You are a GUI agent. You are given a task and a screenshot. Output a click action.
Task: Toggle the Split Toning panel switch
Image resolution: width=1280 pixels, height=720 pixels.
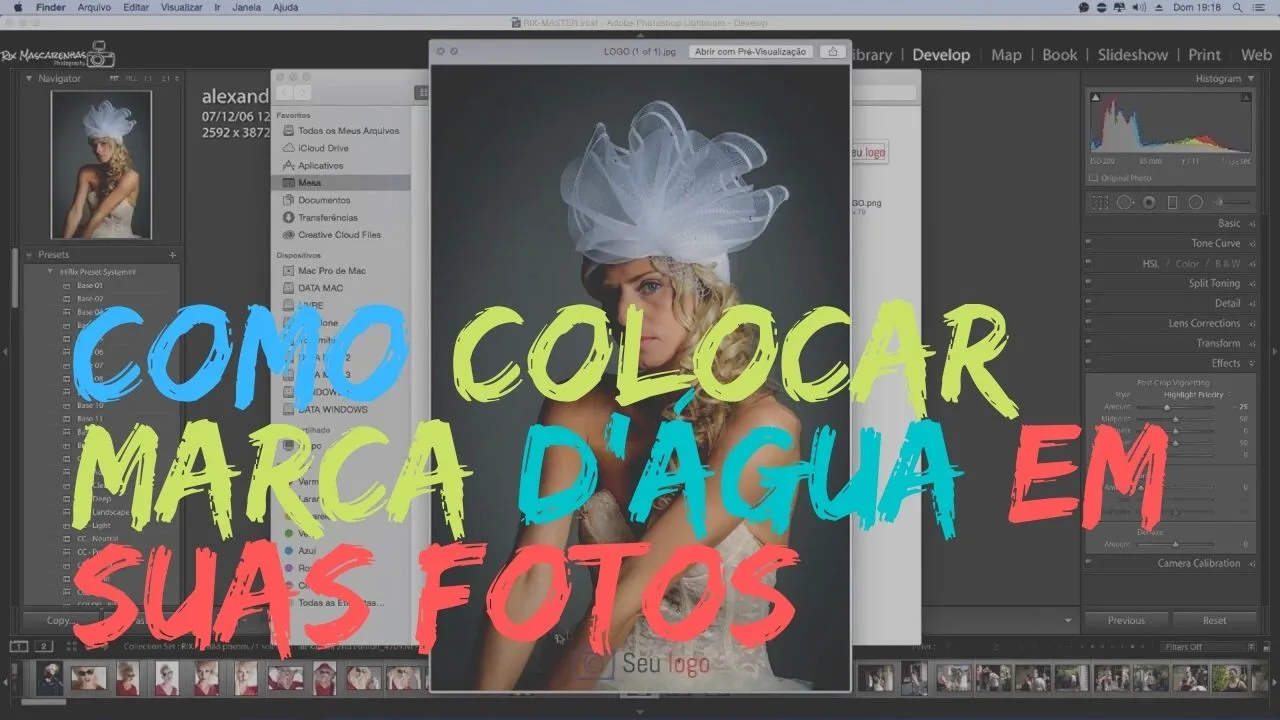[1088, 283]
